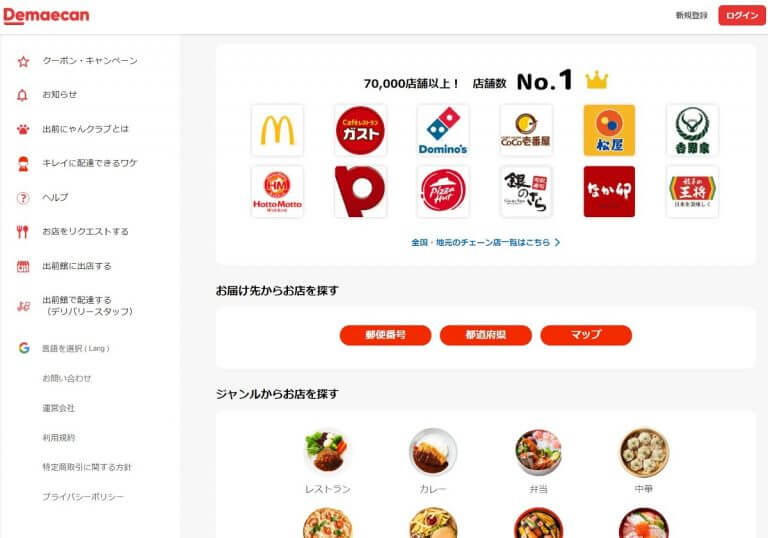Select the Domino's pizza logo
768x538 pixels.
443,130
